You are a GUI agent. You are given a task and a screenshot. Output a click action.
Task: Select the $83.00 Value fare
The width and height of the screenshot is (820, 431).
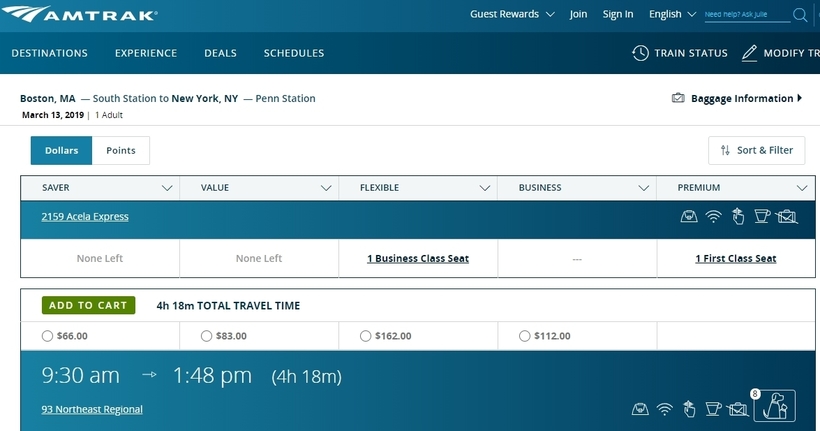(207, 336)
